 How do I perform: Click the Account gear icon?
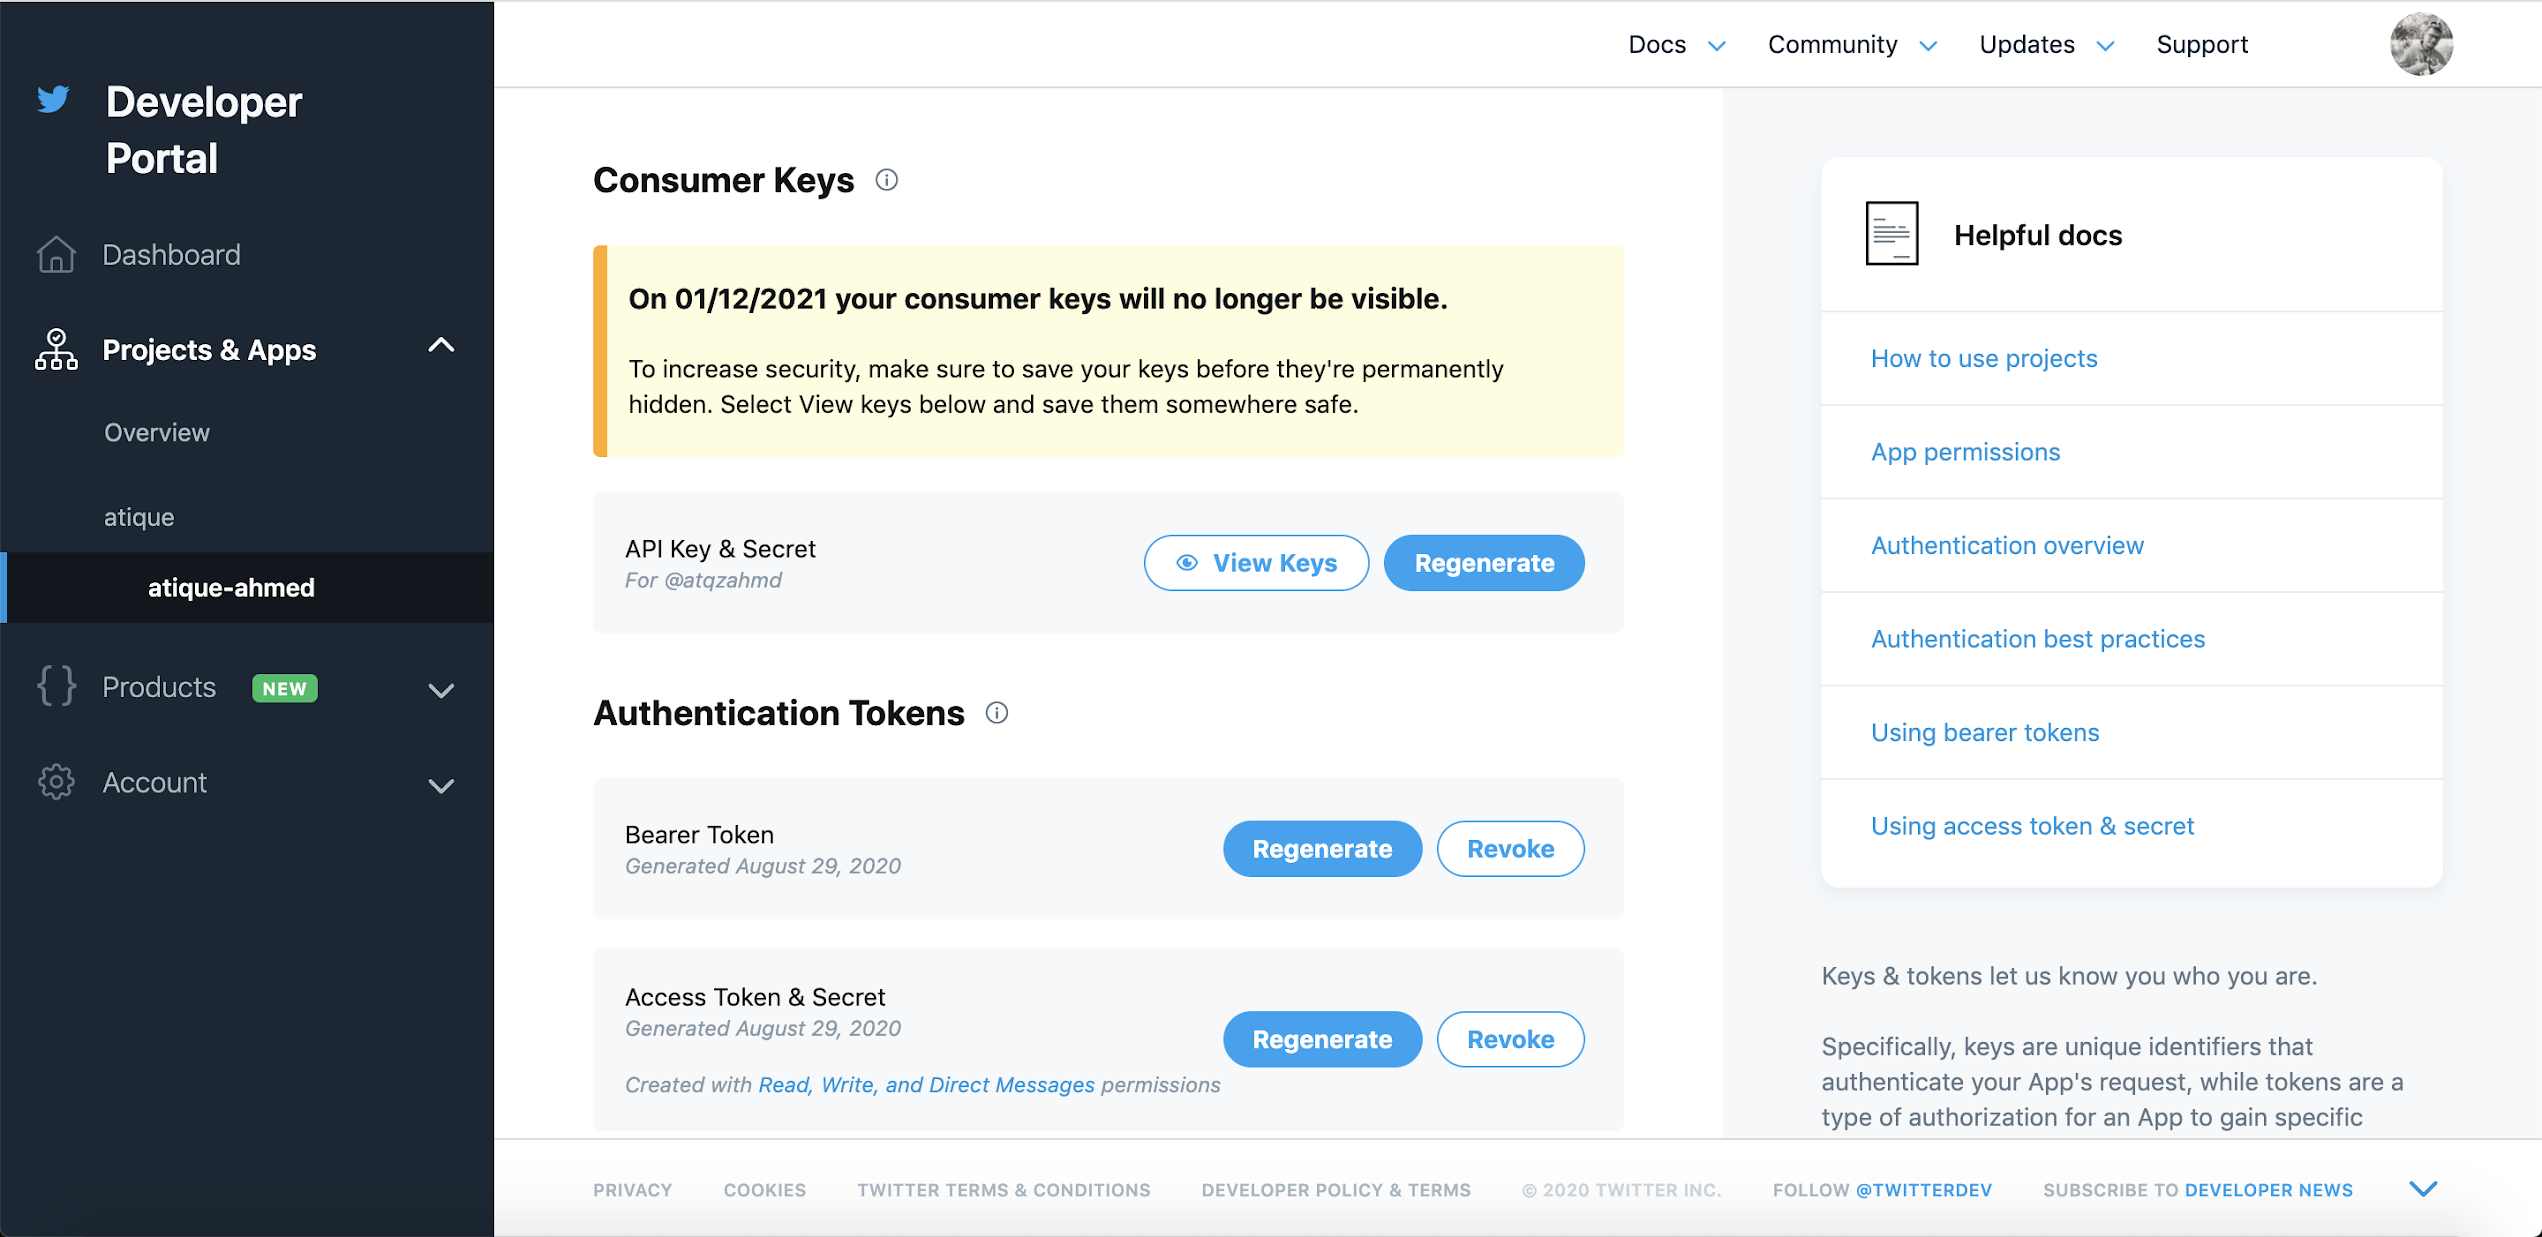click(56, 782)
